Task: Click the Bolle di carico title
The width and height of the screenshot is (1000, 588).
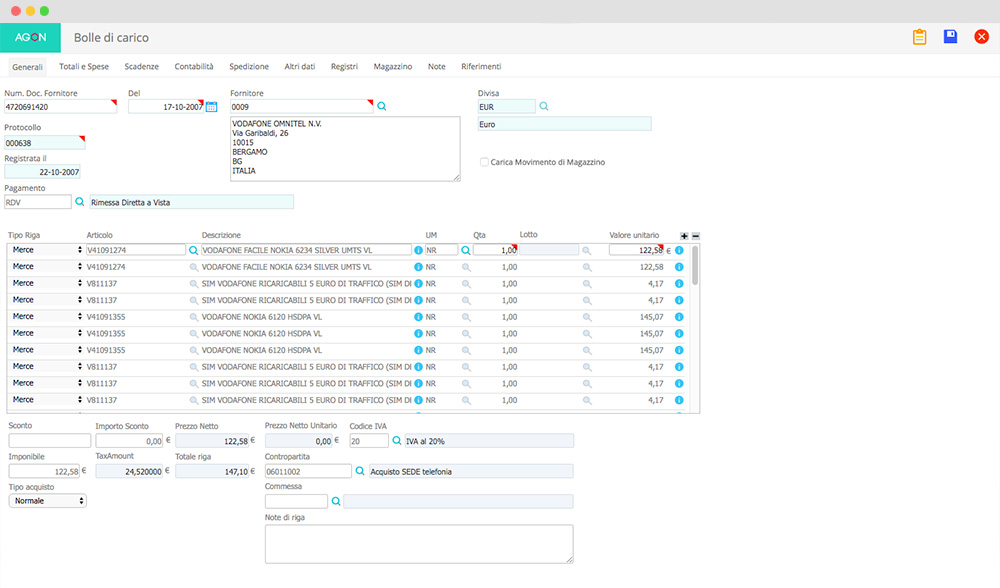Action: (111, 38)
